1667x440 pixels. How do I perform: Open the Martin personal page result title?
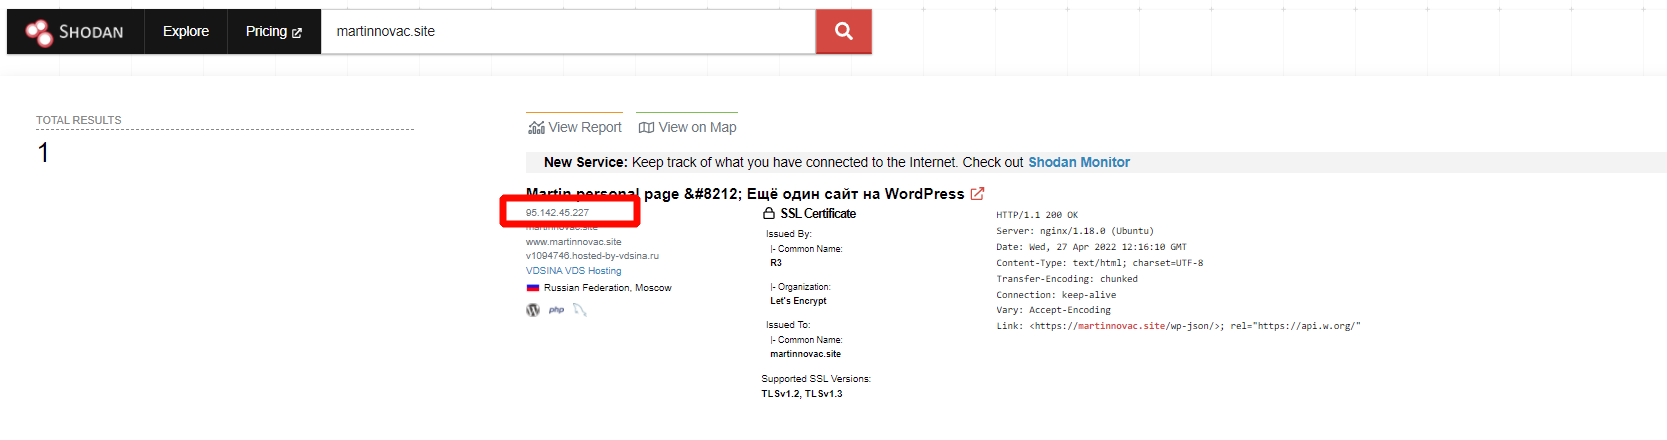coord(745,194)
